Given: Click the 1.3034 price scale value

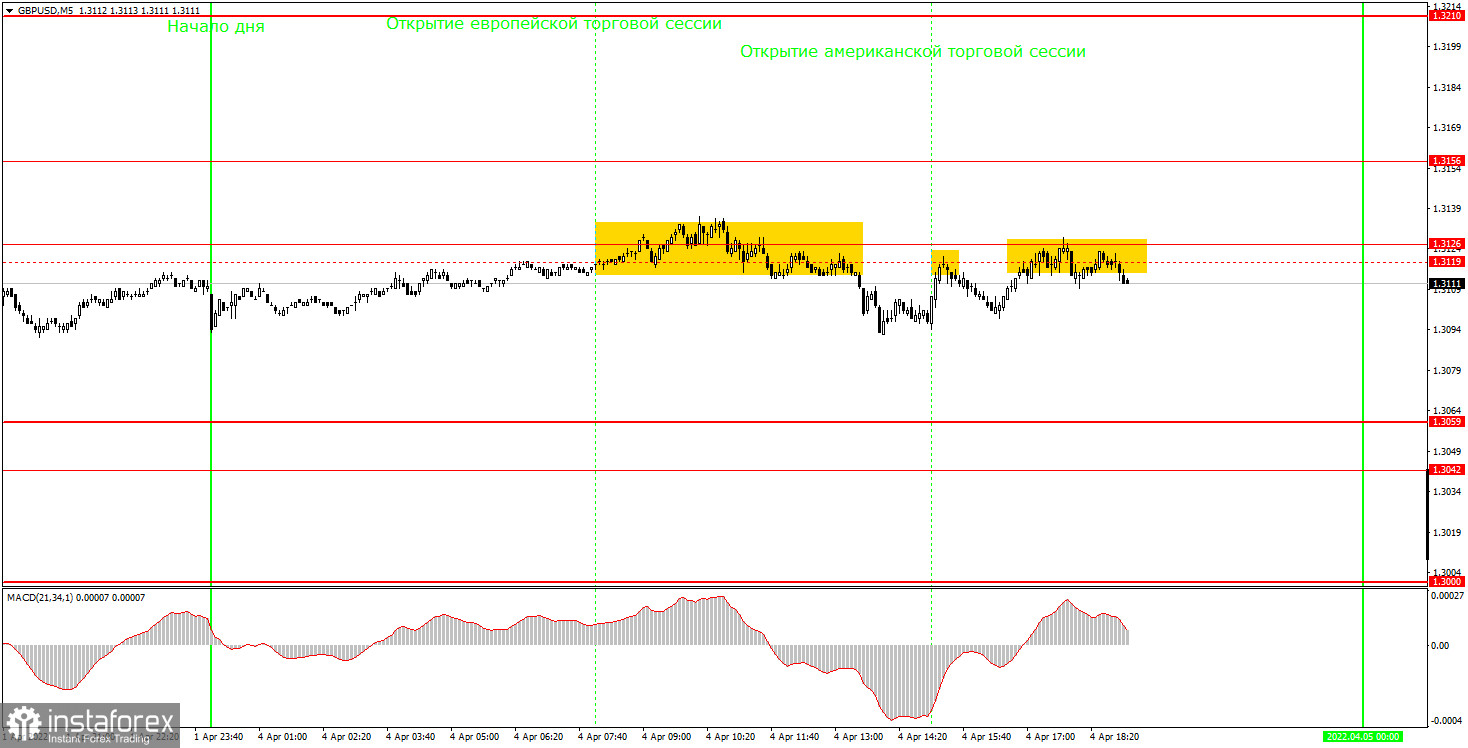Looking at the screenshot, I should [1446, 492].
